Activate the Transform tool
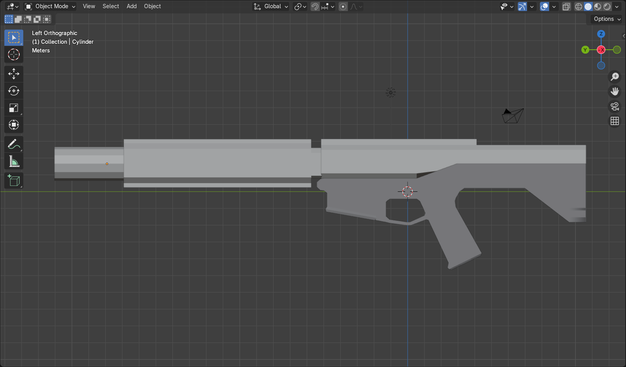Viewport: 626px width, 367px height. [x=14, y=125]
